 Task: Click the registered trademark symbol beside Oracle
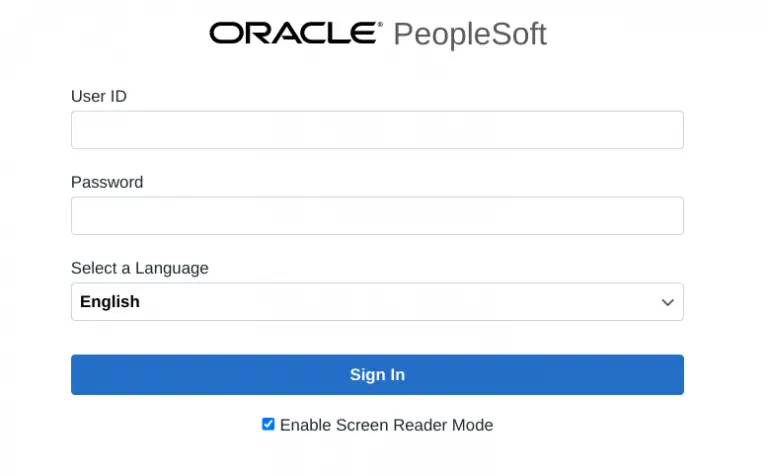[378, 26]
